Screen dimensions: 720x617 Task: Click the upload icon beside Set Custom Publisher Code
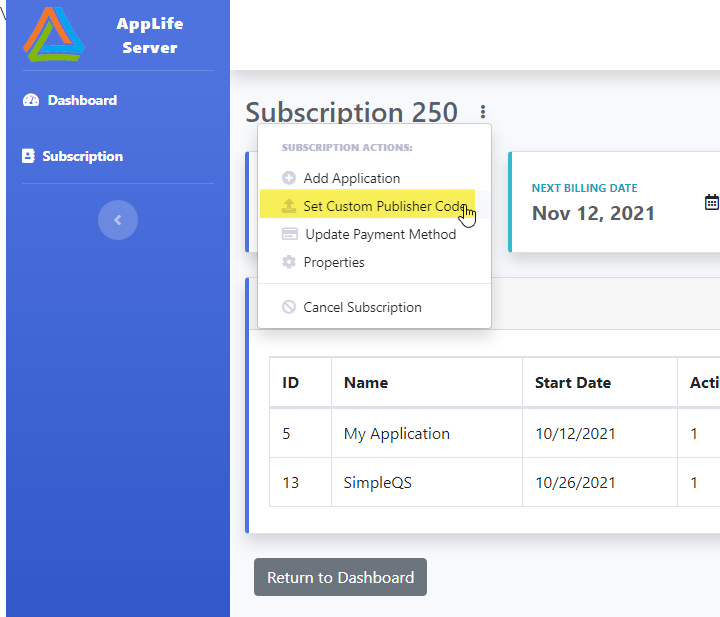(x=289, y=206)
